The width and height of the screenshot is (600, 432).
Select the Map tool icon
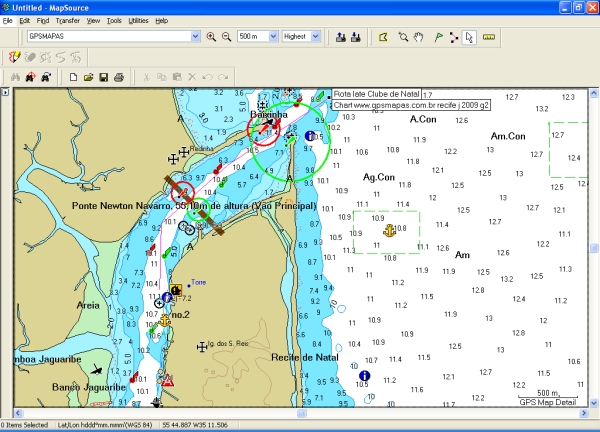pyautogui.click(x=382, y=37)
